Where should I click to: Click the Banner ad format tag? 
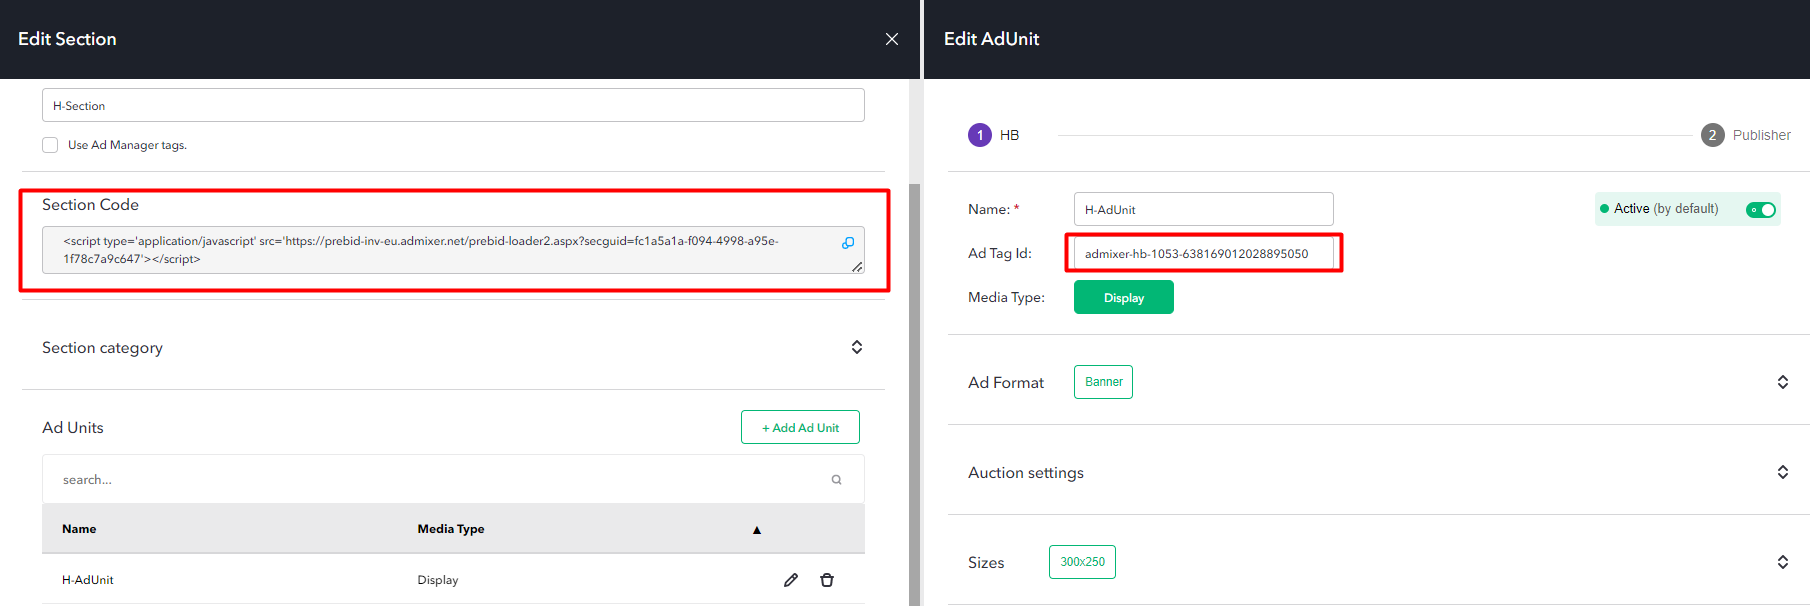pos(1103,382)
